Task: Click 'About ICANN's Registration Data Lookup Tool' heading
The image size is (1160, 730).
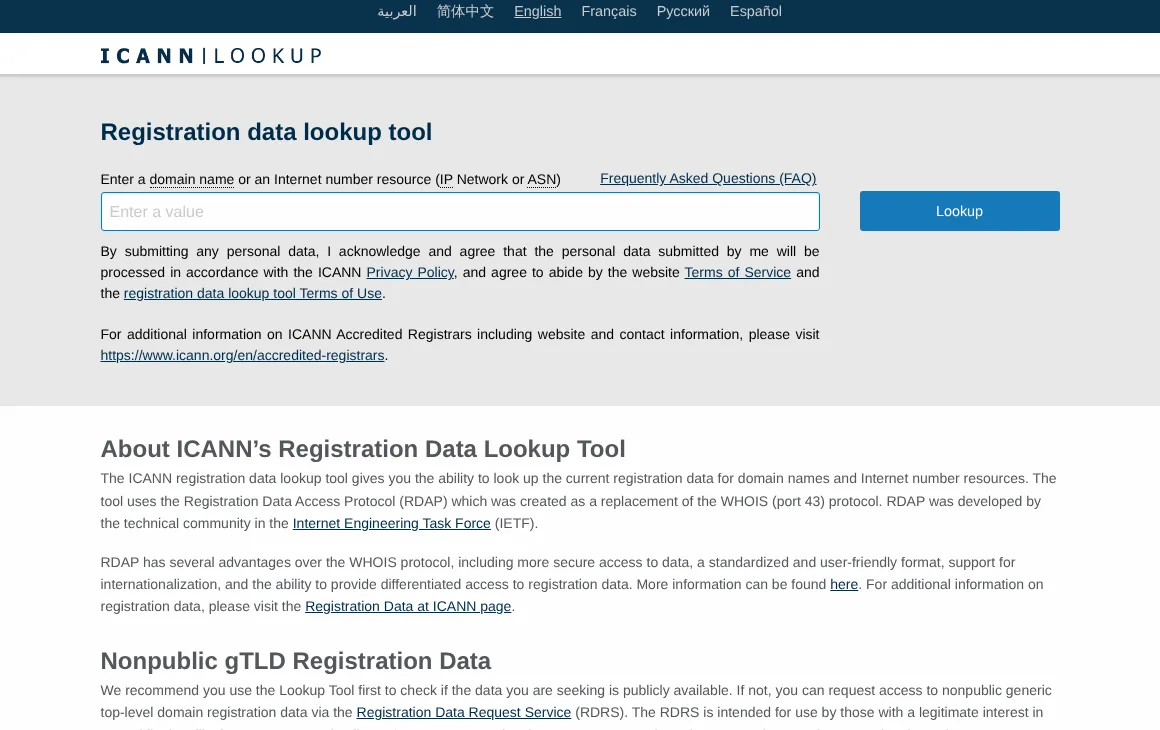Action: (363, 449)
